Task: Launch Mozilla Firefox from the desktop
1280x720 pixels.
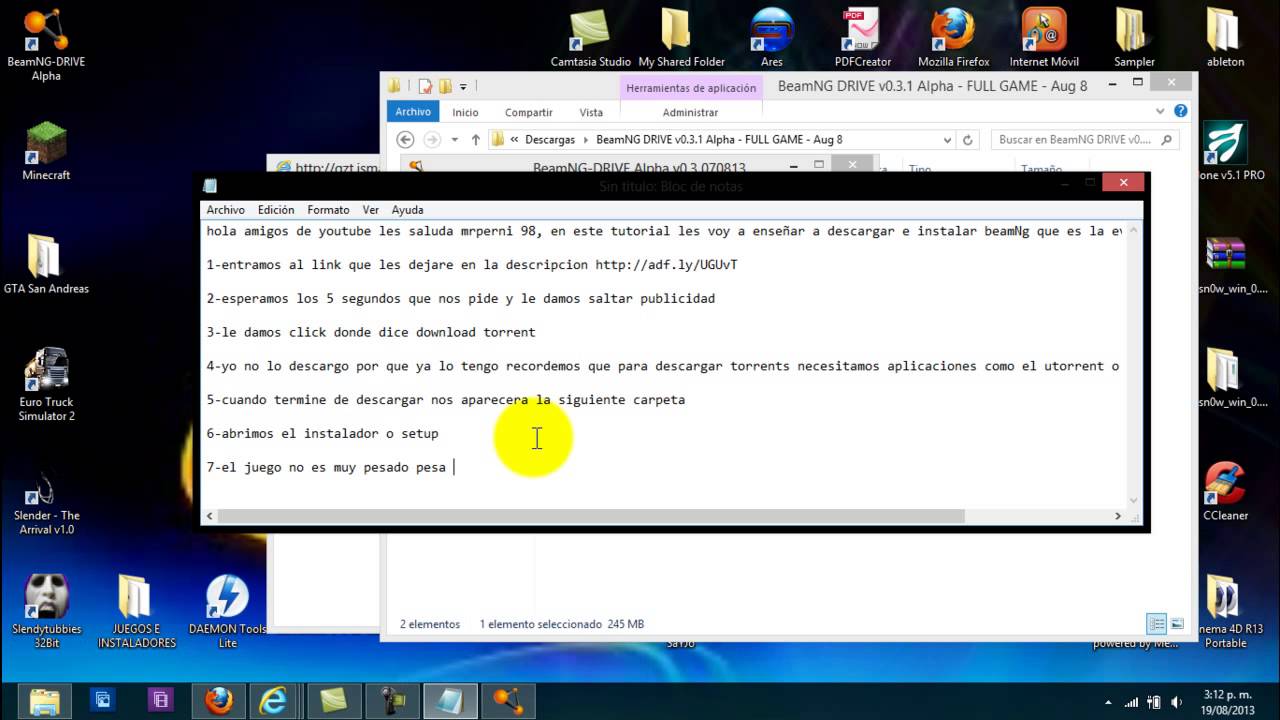Action: (953, 39)
